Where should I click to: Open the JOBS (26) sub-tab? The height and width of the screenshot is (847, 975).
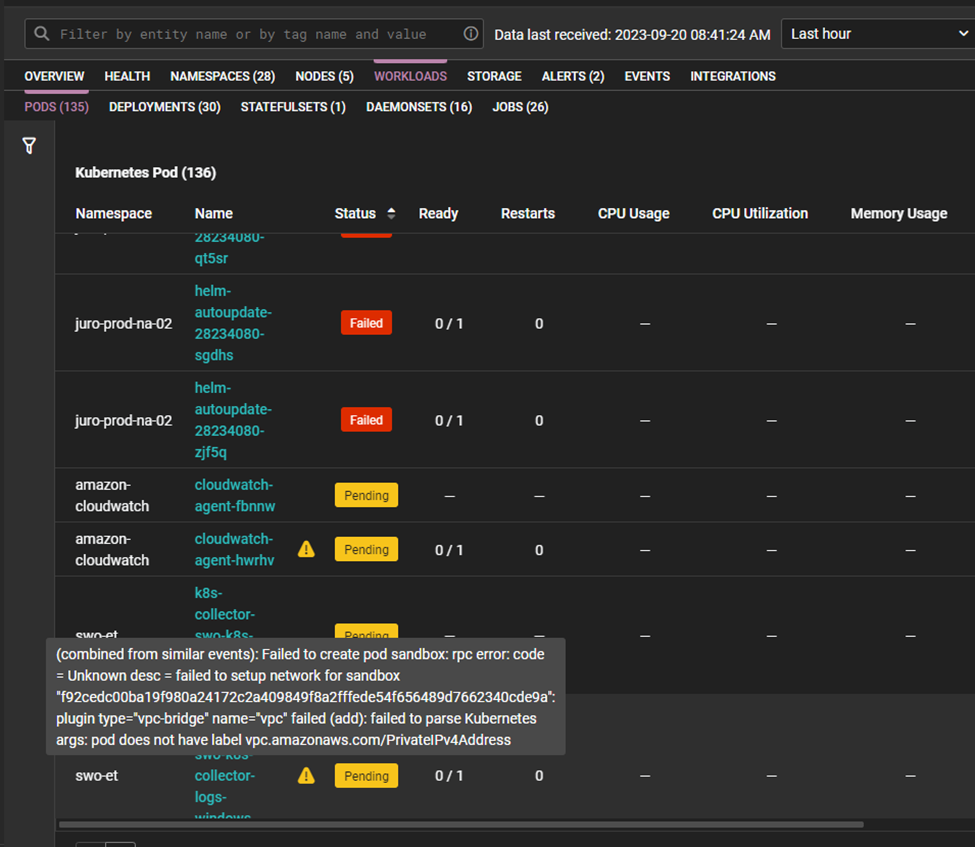(x=520, y=107)
